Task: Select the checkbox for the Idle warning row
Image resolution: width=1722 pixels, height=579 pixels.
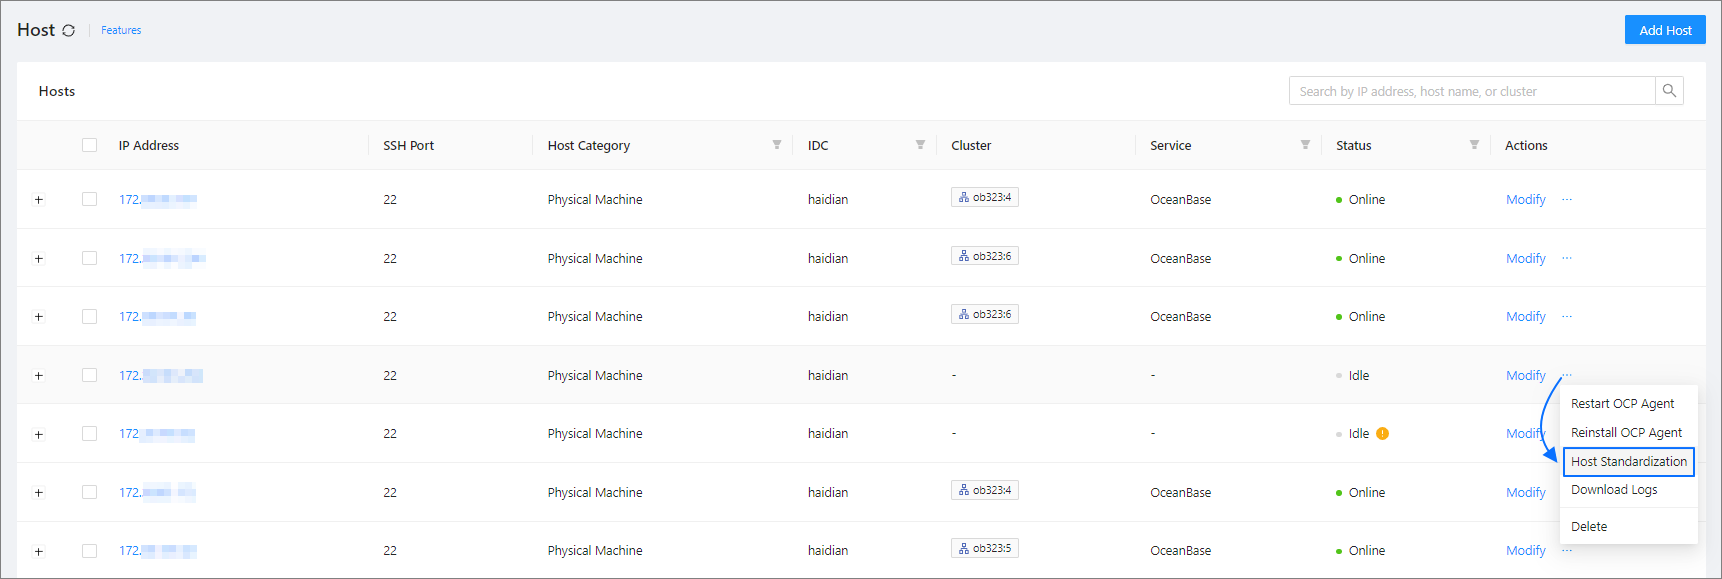Action: (x=90, y=434)
